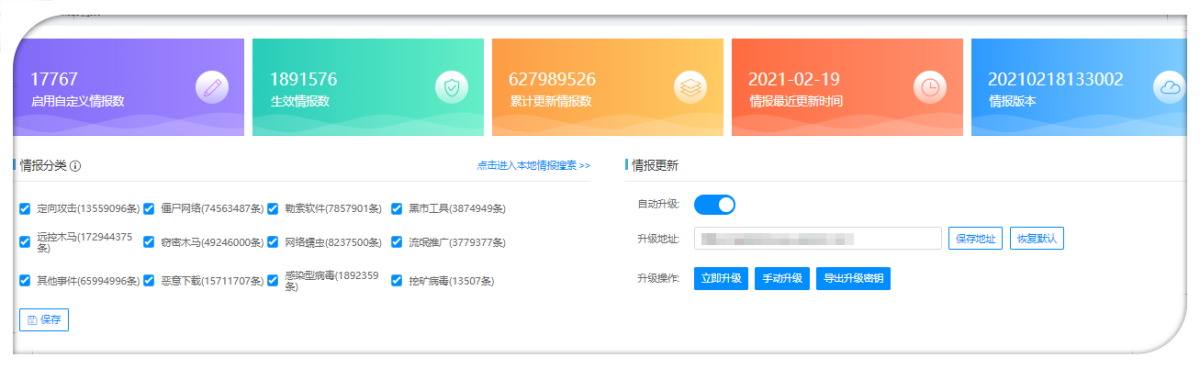Screen dimensions: 1200x369
Task: Click the value 627989526
Action: point(552,79)
